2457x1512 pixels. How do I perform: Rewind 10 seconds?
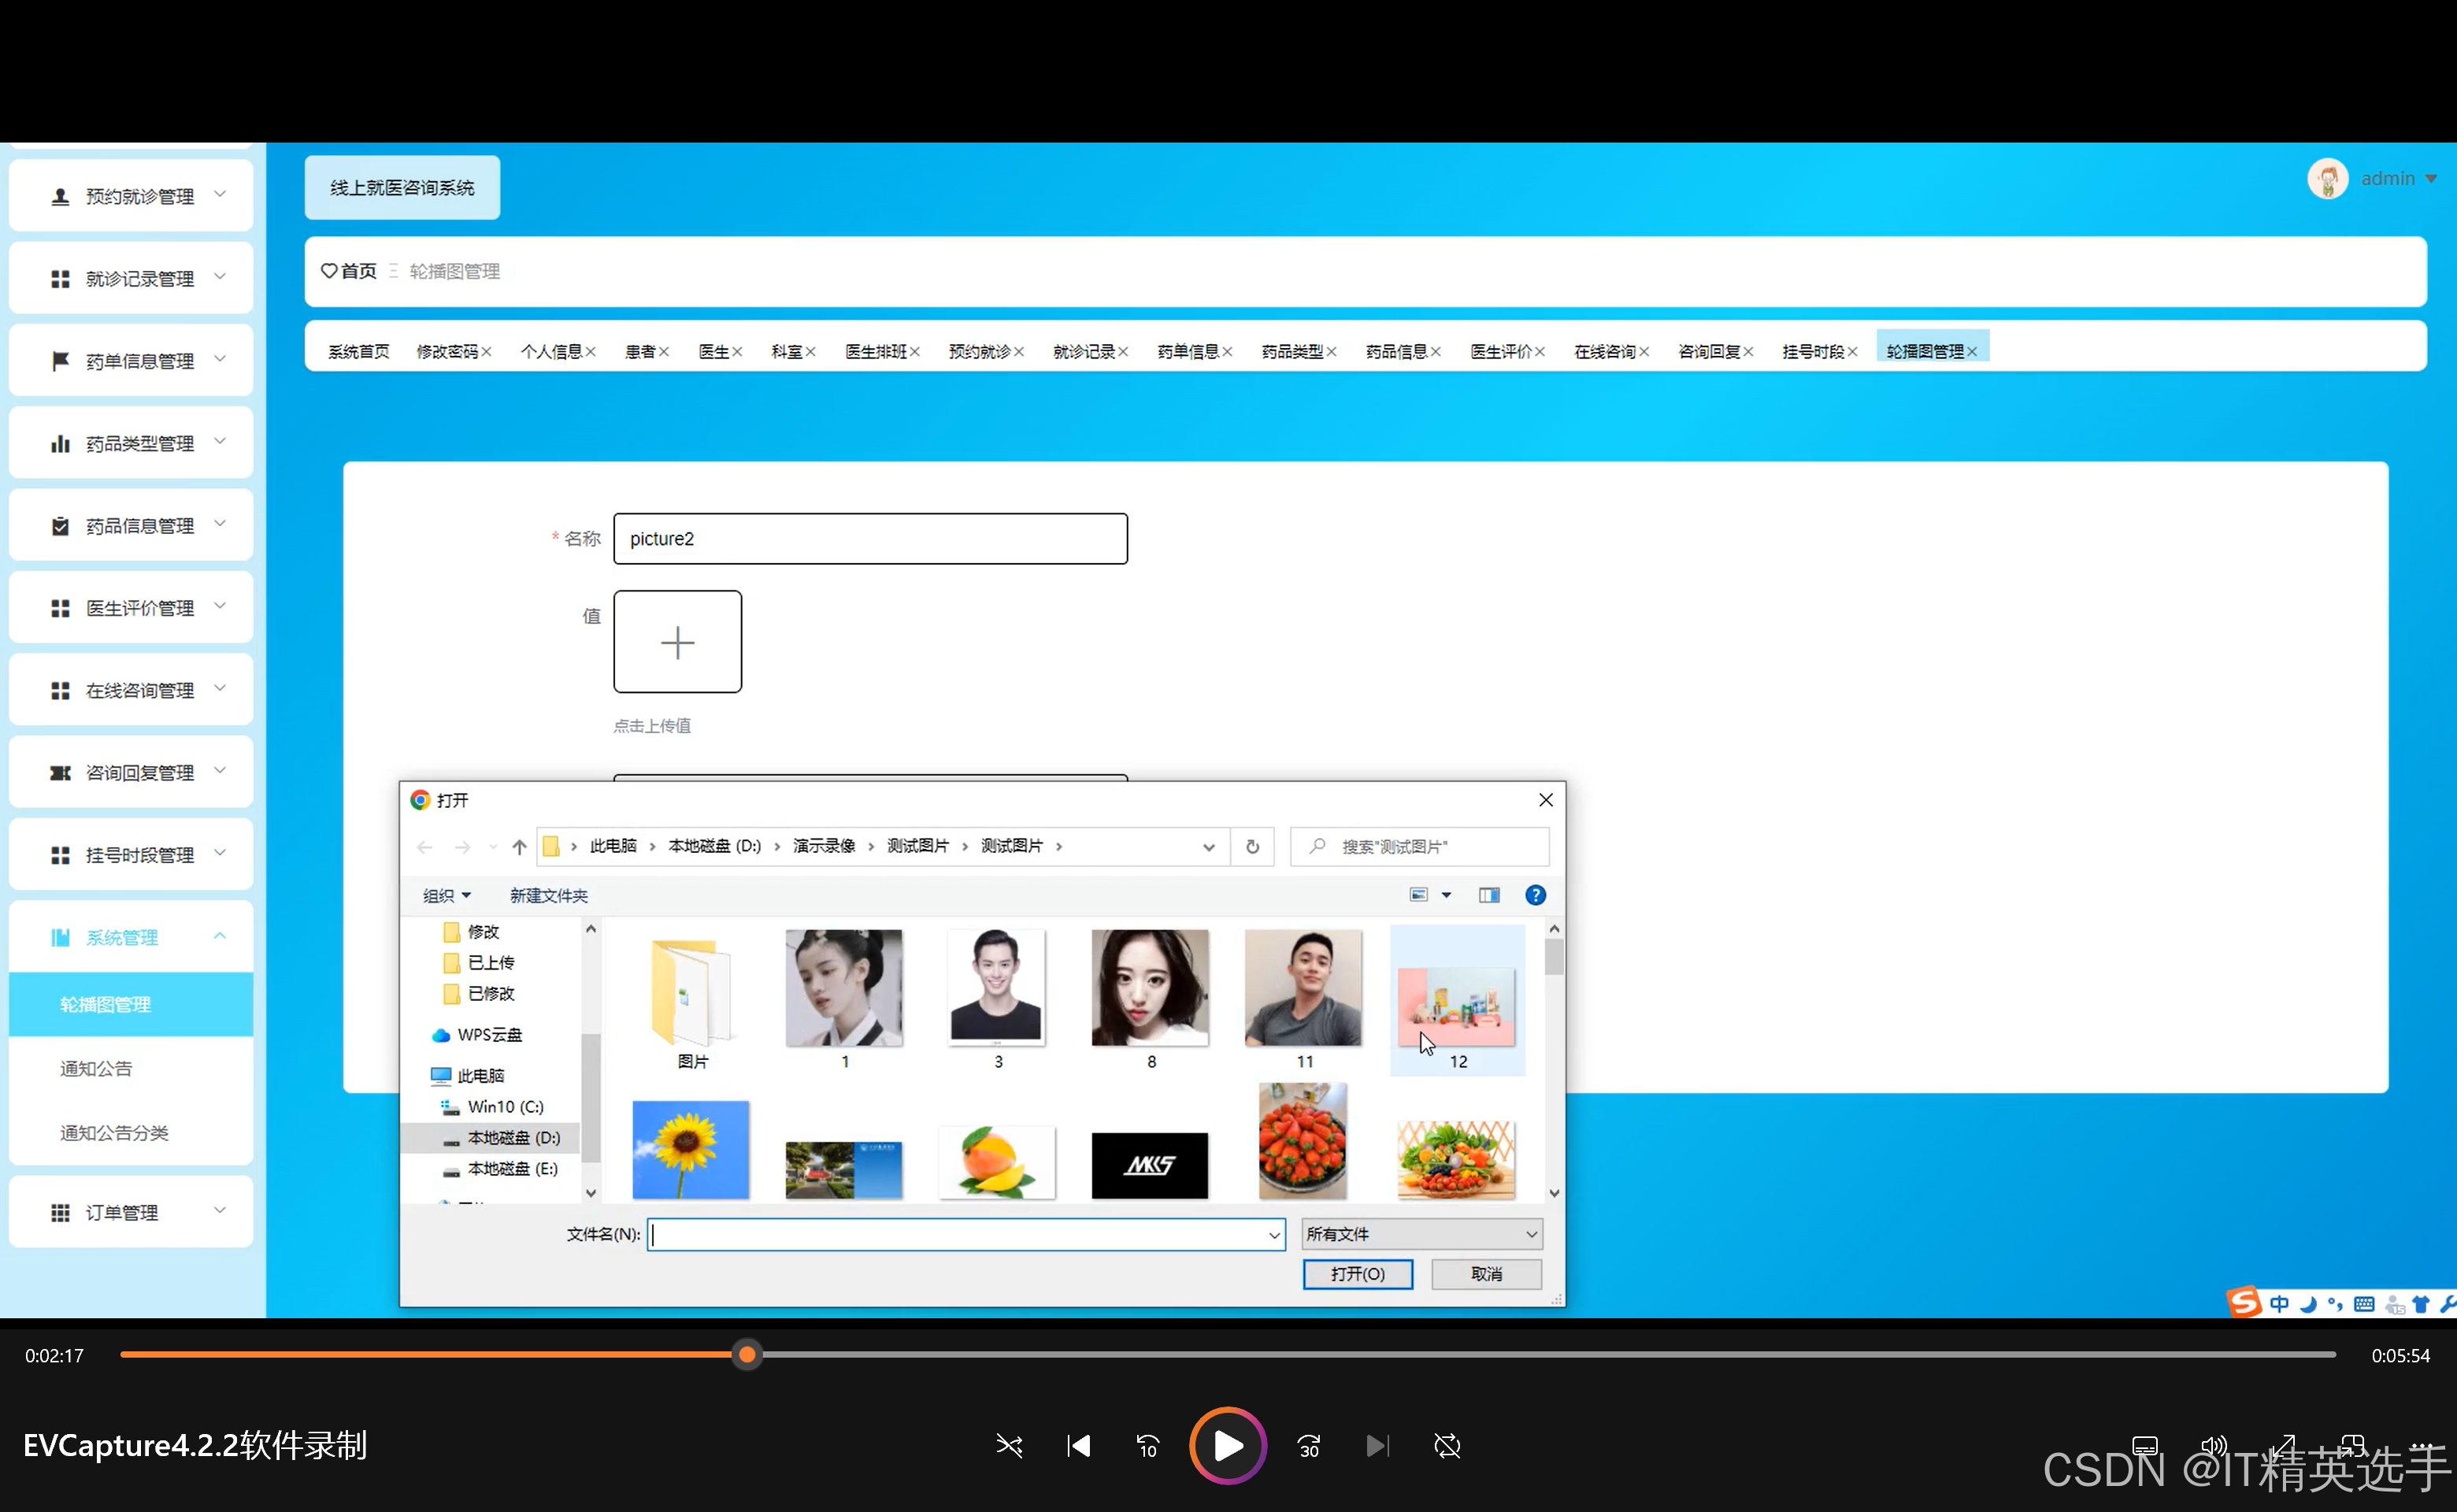point(1147,1446)
